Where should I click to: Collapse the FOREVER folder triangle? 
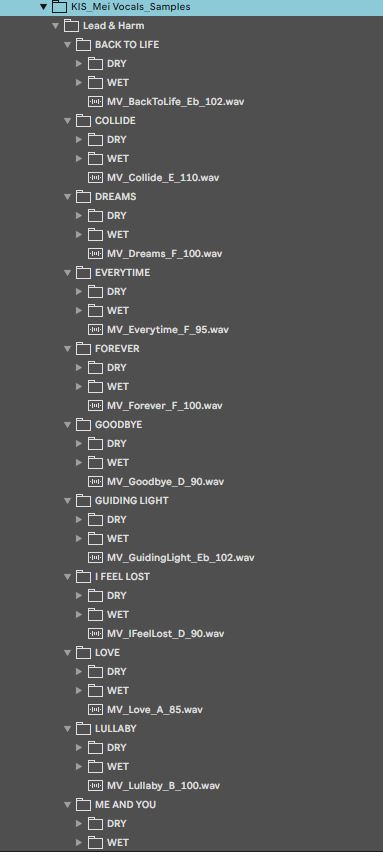point(67,349)
